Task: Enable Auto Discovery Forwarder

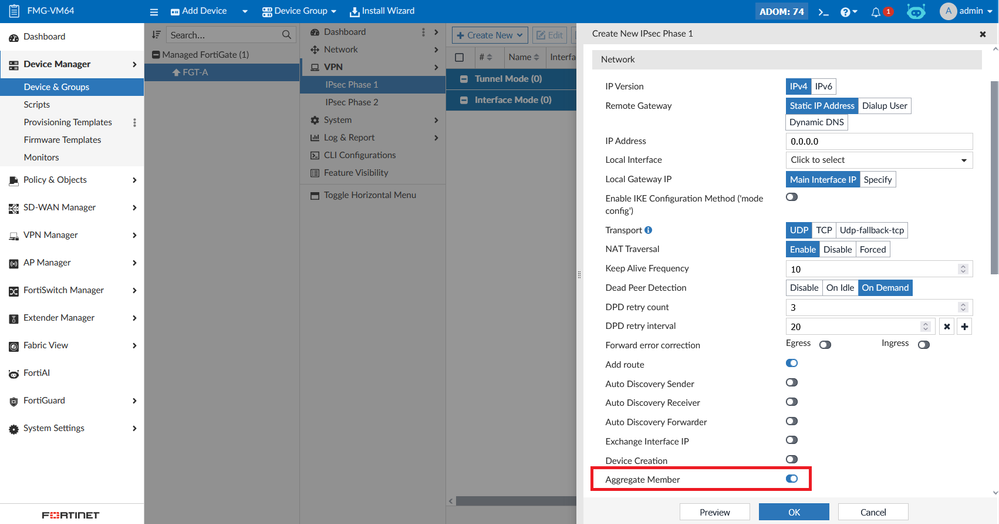Action: click(x=792, y=421)
